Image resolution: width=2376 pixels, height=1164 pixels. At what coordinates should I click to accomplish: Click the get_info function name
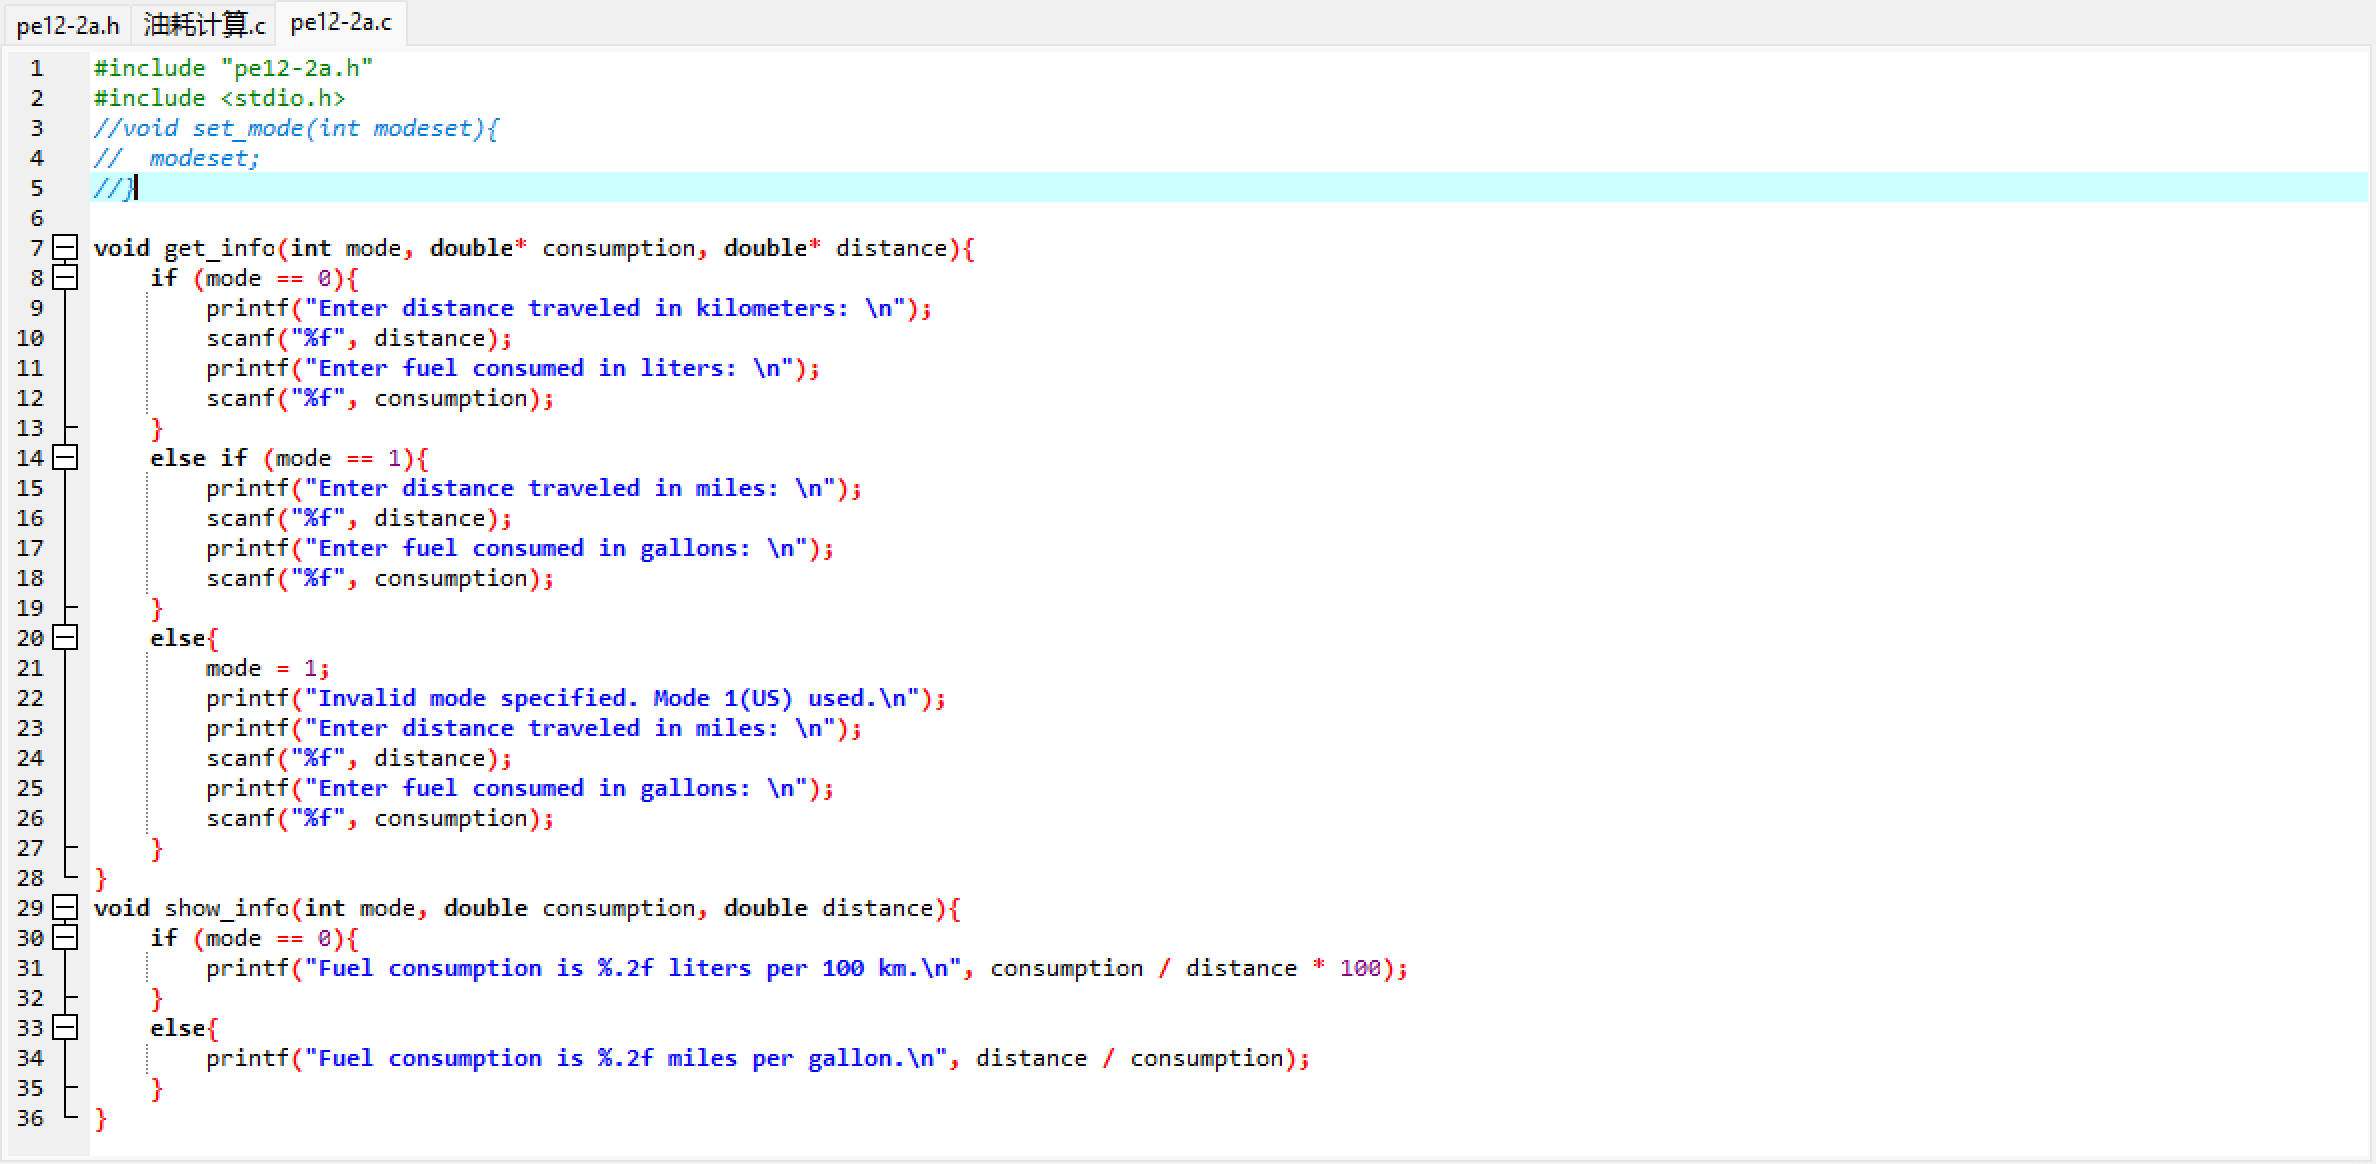[x=220, y=248]
